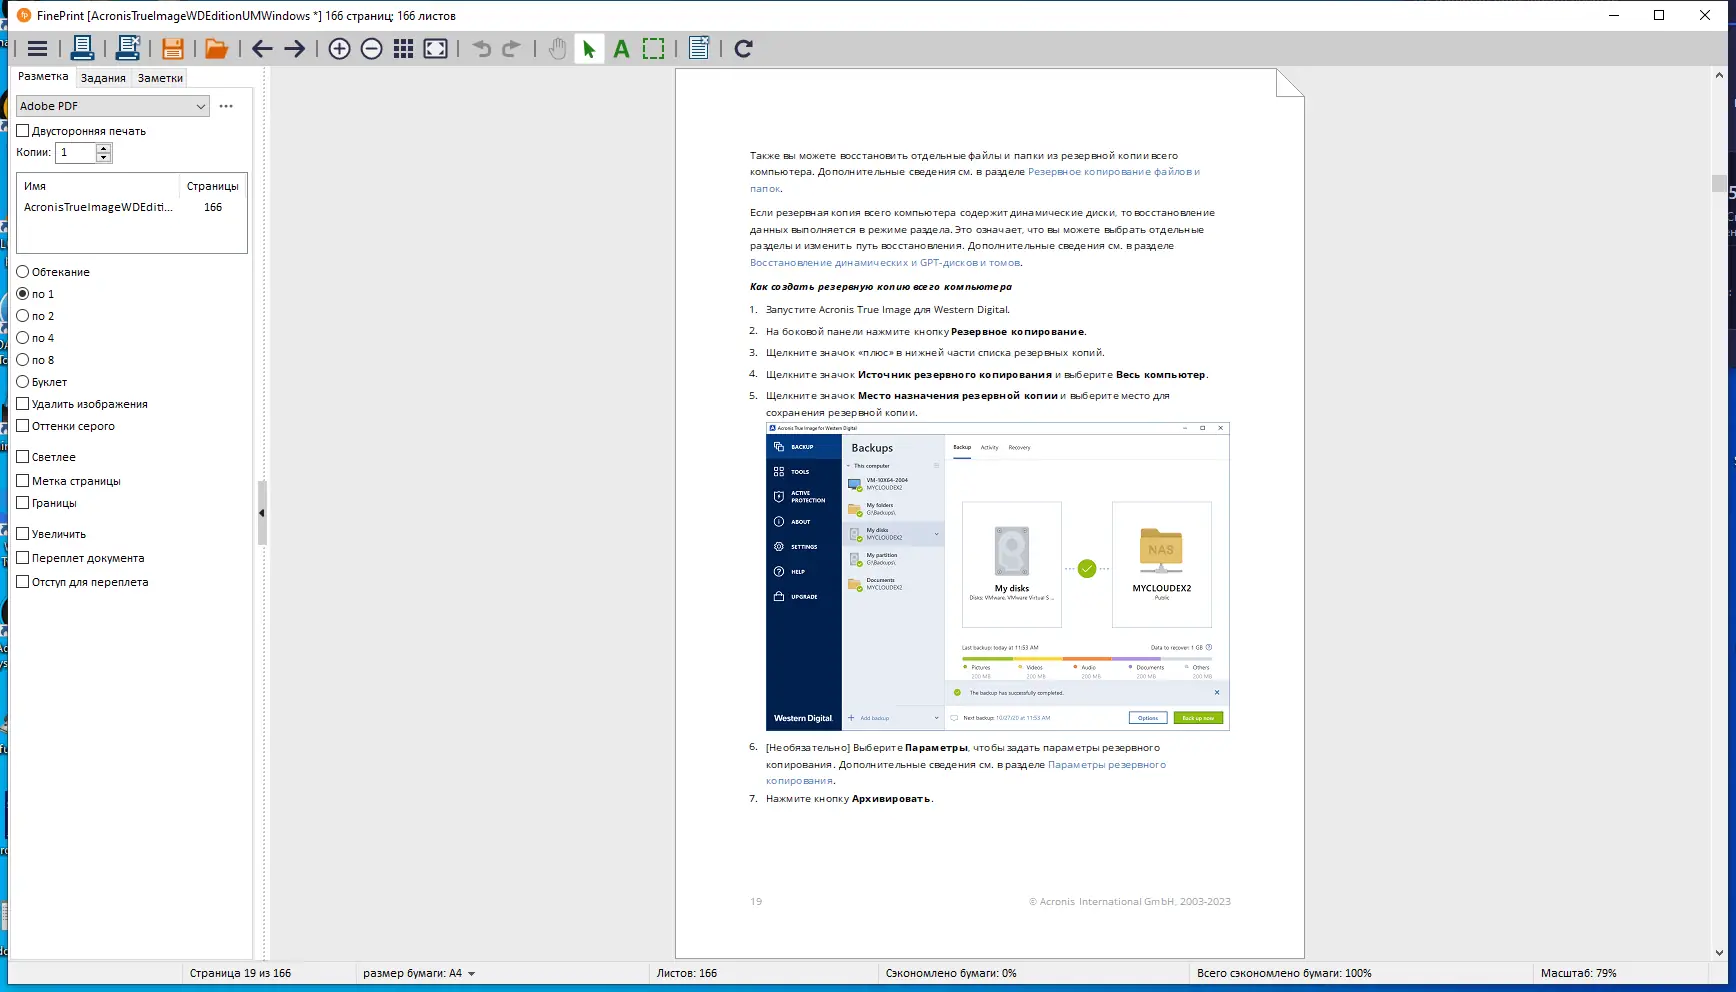The height and width of the screenshot is (992, 1736).
Task: Click 'Страница 19 из 166' in status bar
Action: coord(240,973)
